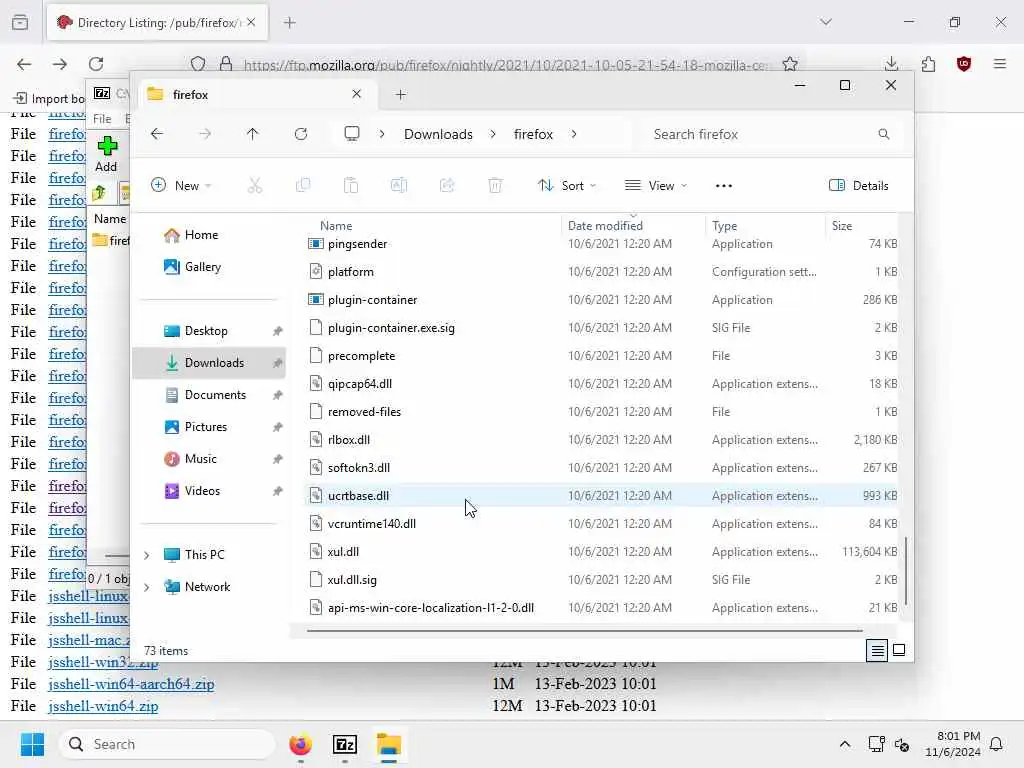The image size is (1024, 768).
Task: Open the jsshell-win64.zip link
Action: coord(103,706)
